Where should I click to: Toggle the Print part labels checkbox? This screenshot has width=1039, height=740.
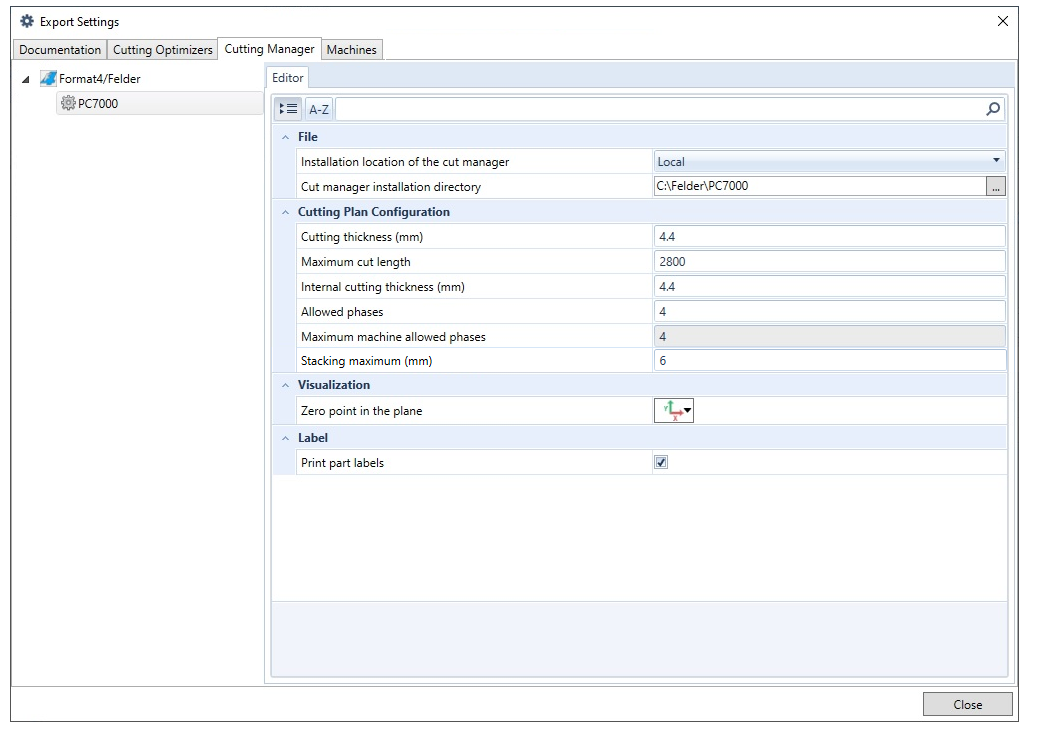[x=661, y=462]
